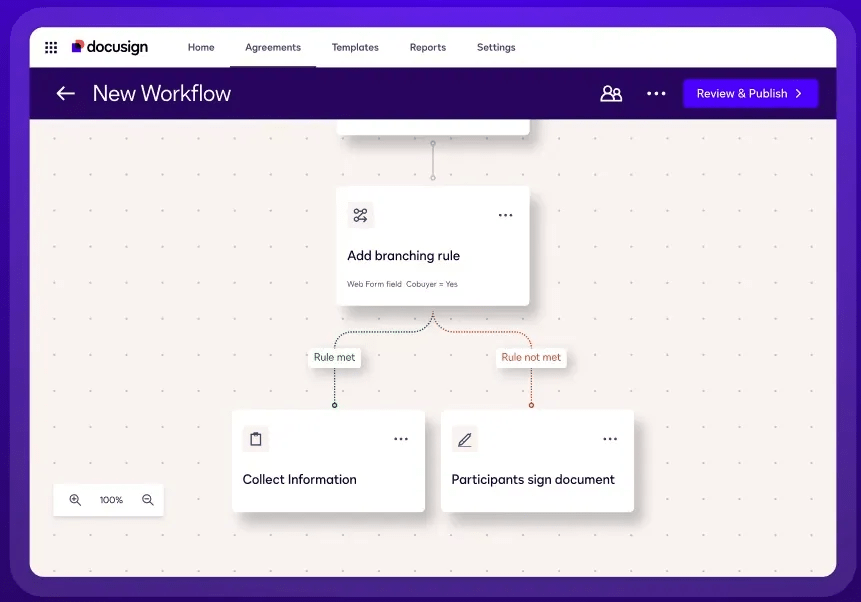Image resolution: width=861 pixels, height=602 pixels.
Task: Click the Docusign logo
Action: click(110, 47)
